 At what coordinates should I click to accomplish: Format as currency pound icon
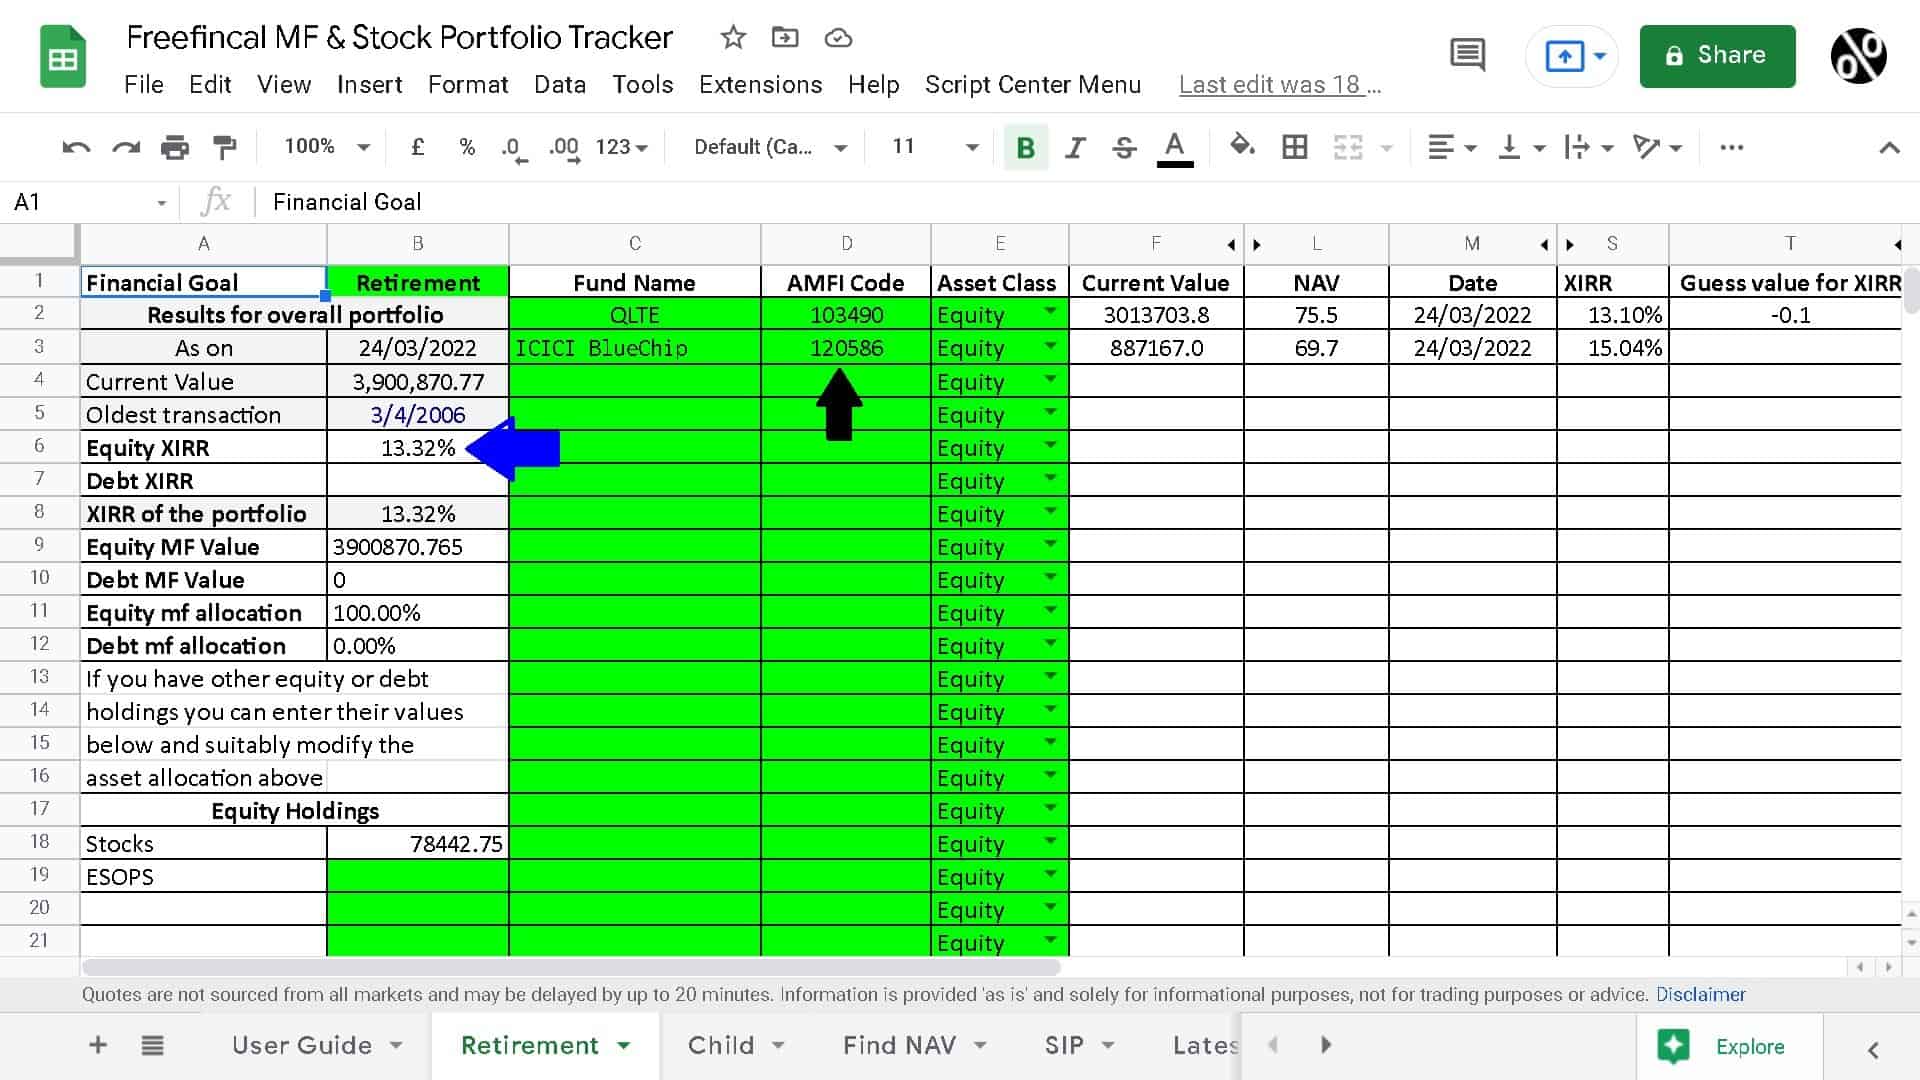coord(418,147)
